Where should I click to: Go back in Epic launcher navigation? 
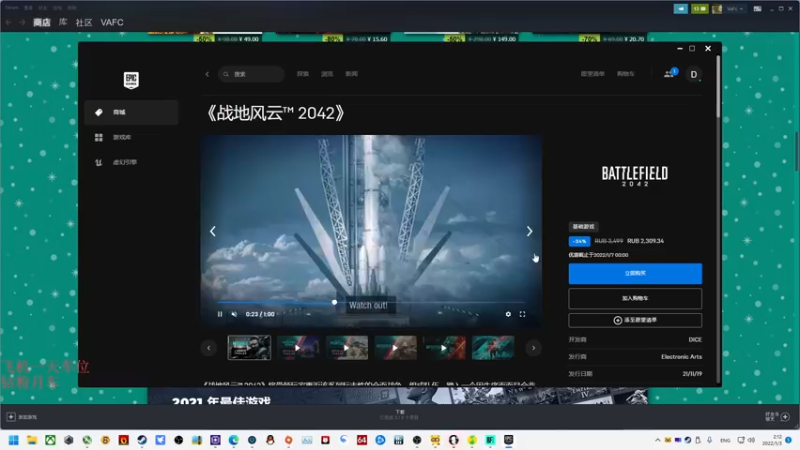pos(207,74)
